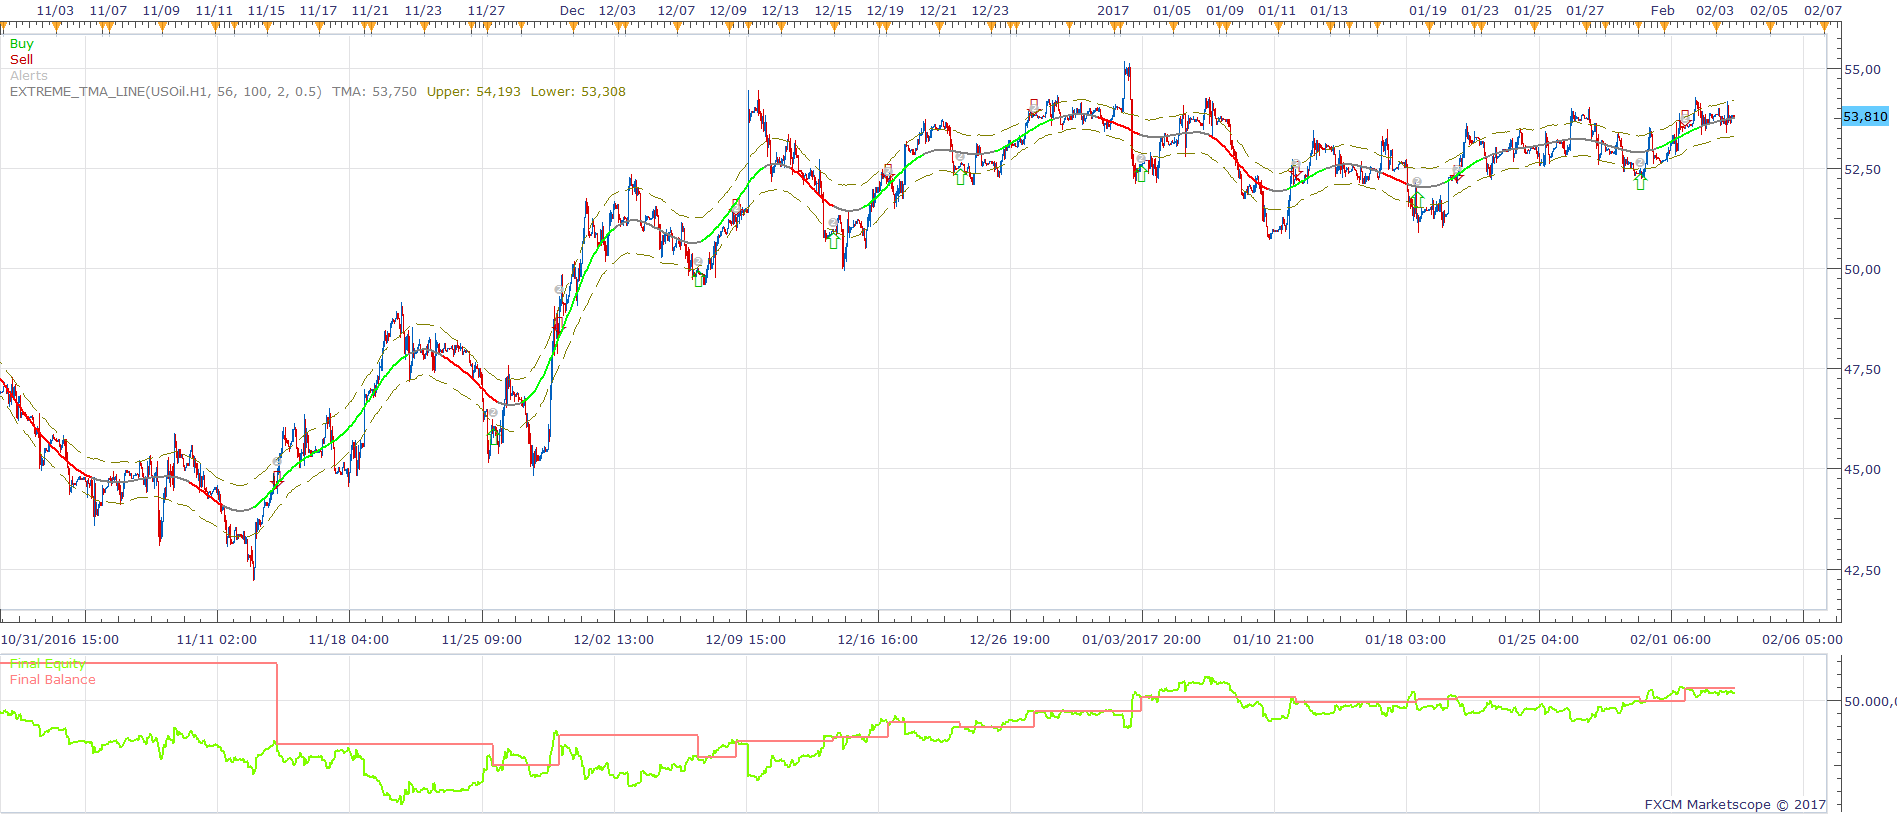Select the orange marker below Feb
The width and height of the screenshot is (1899, 814).
[x=1663, y=28]
